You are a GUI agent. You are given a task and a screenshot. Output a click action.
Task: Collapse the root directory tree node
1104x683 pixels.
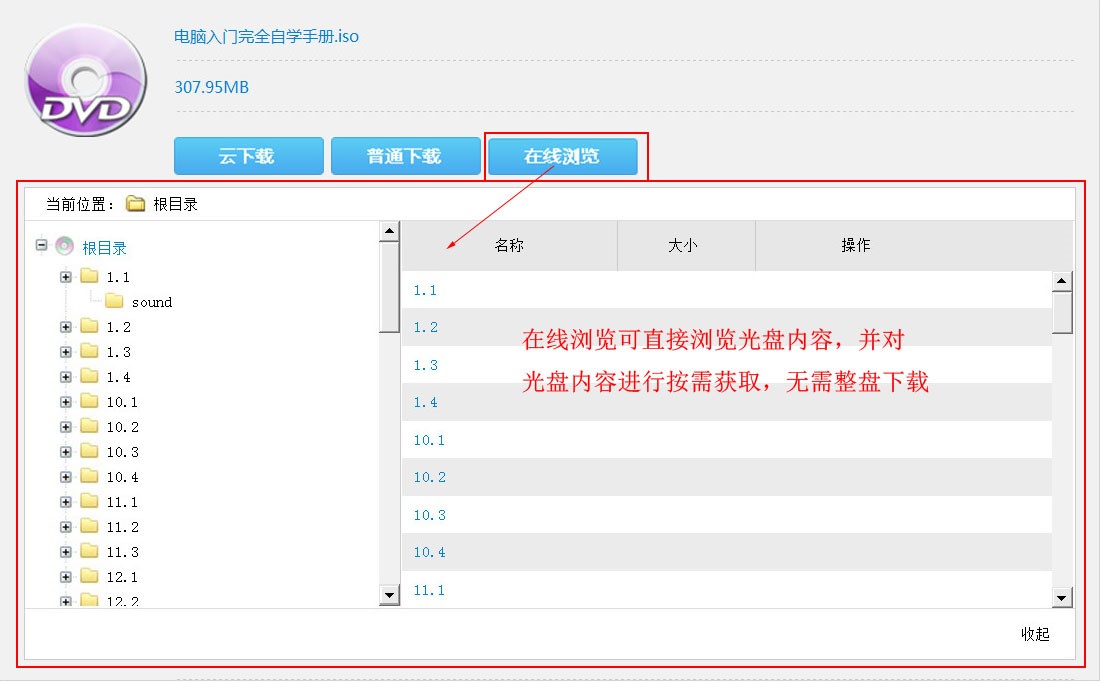pyautogui.click(x=41, y=245)
